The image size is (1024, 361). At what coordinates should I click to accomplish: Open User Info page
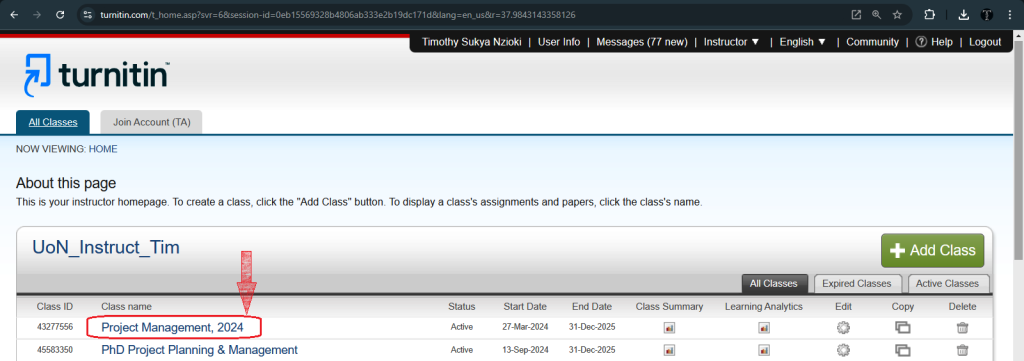click(559, 42)
